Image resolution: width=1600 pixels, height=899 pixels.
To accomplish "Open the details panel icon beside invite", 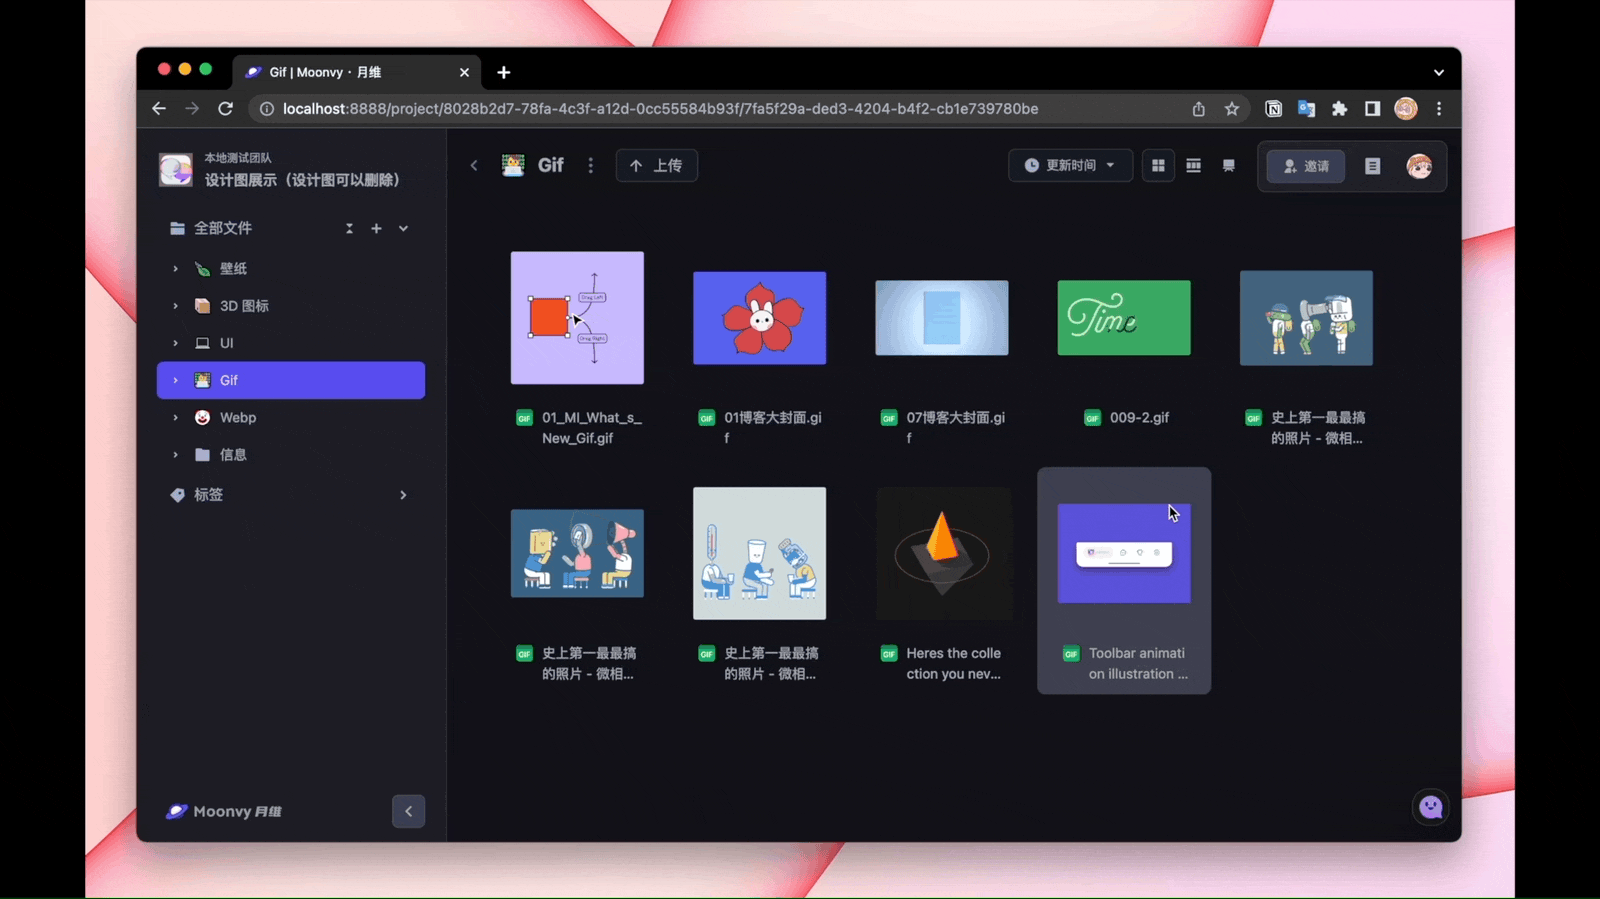I will click(x=1372, y=166).
